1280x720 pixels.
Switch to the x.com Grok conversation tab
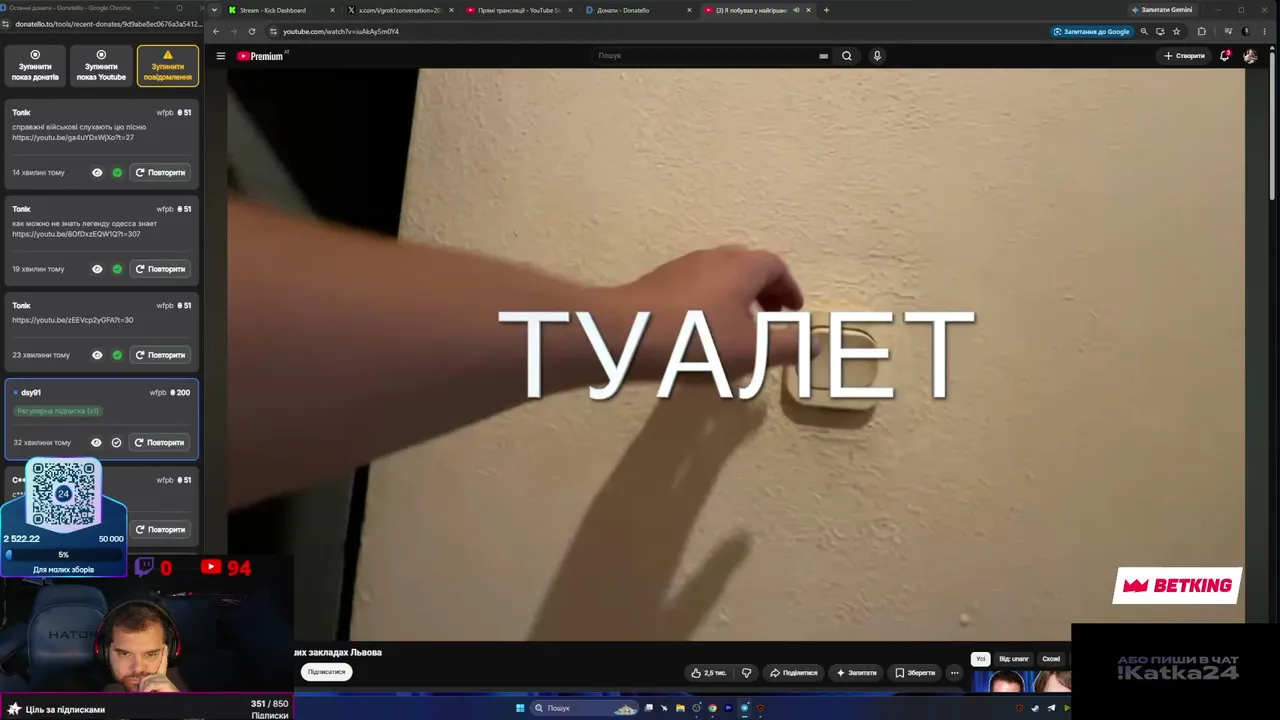(x=399, y=10)
